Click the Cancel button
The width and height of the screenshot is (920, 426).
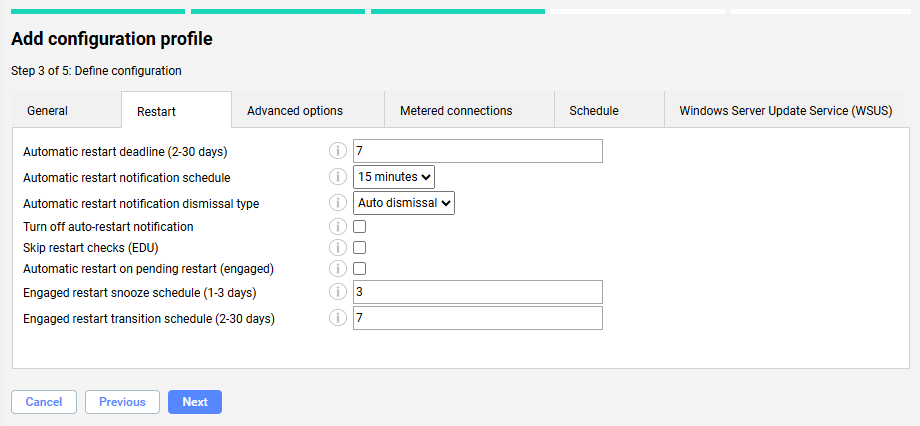[44, 402]
